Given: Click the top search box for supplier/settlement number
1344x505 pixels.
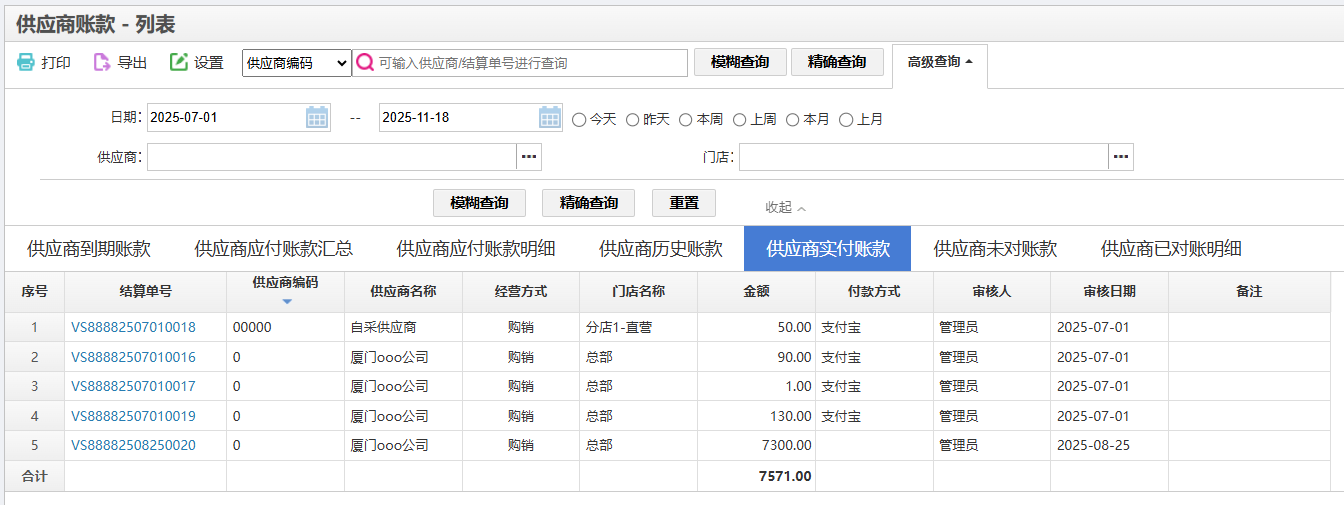Looking at the screenshot, I should point(530,63).
